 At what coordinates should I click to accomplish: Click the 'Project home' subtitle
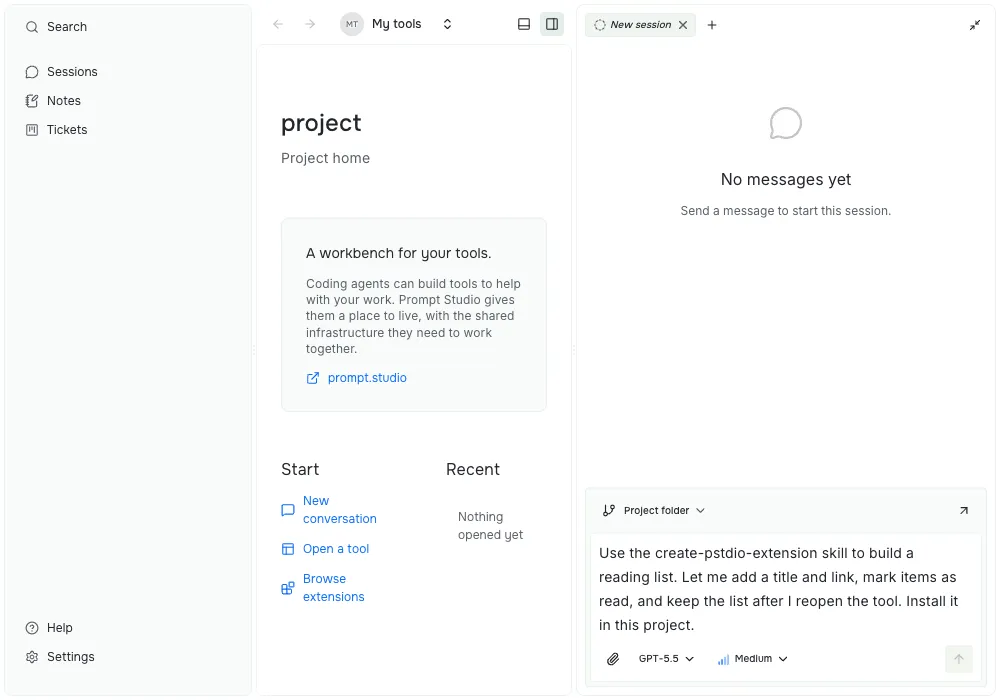click(325, 158)
